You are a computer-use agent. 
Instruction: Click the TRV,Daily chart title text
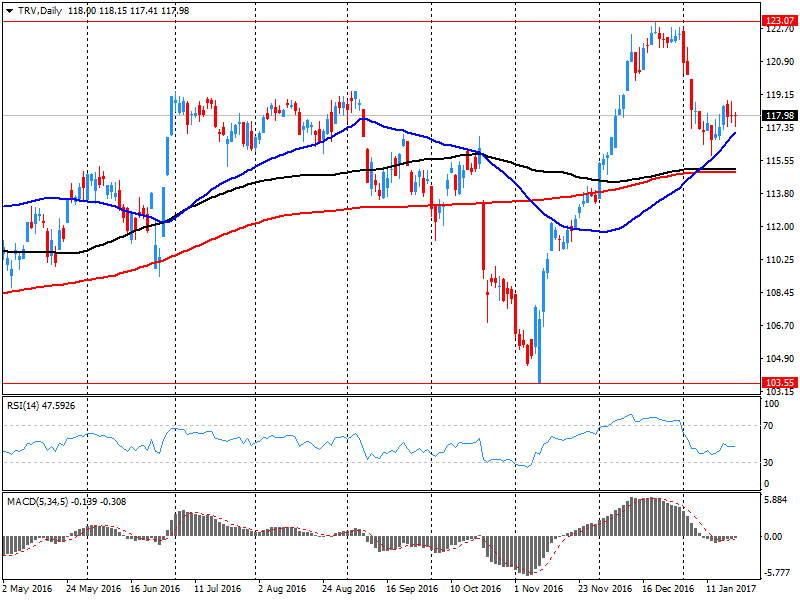(40, 11)
